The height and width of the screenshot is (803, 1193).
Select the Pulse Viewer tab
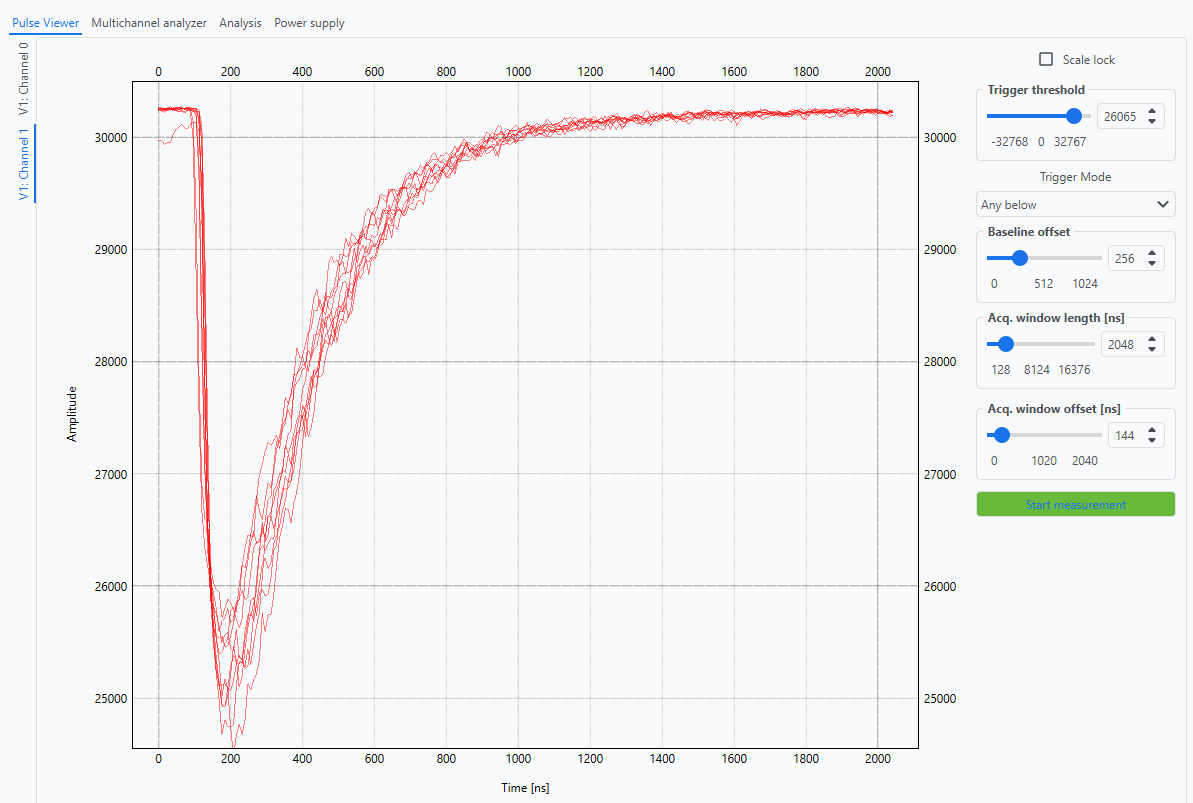[x=45, y=23]
